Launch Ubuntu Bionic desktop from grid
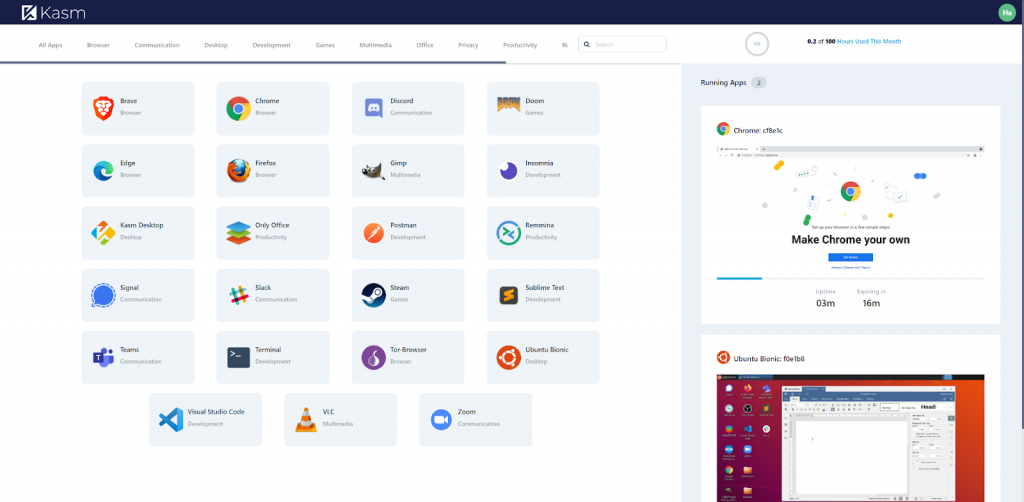 [x=543, y=358]
